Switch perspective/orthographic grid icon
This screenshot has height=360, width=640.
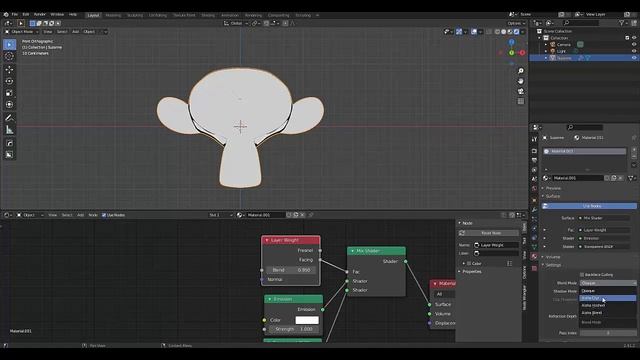tap(521, 101)
